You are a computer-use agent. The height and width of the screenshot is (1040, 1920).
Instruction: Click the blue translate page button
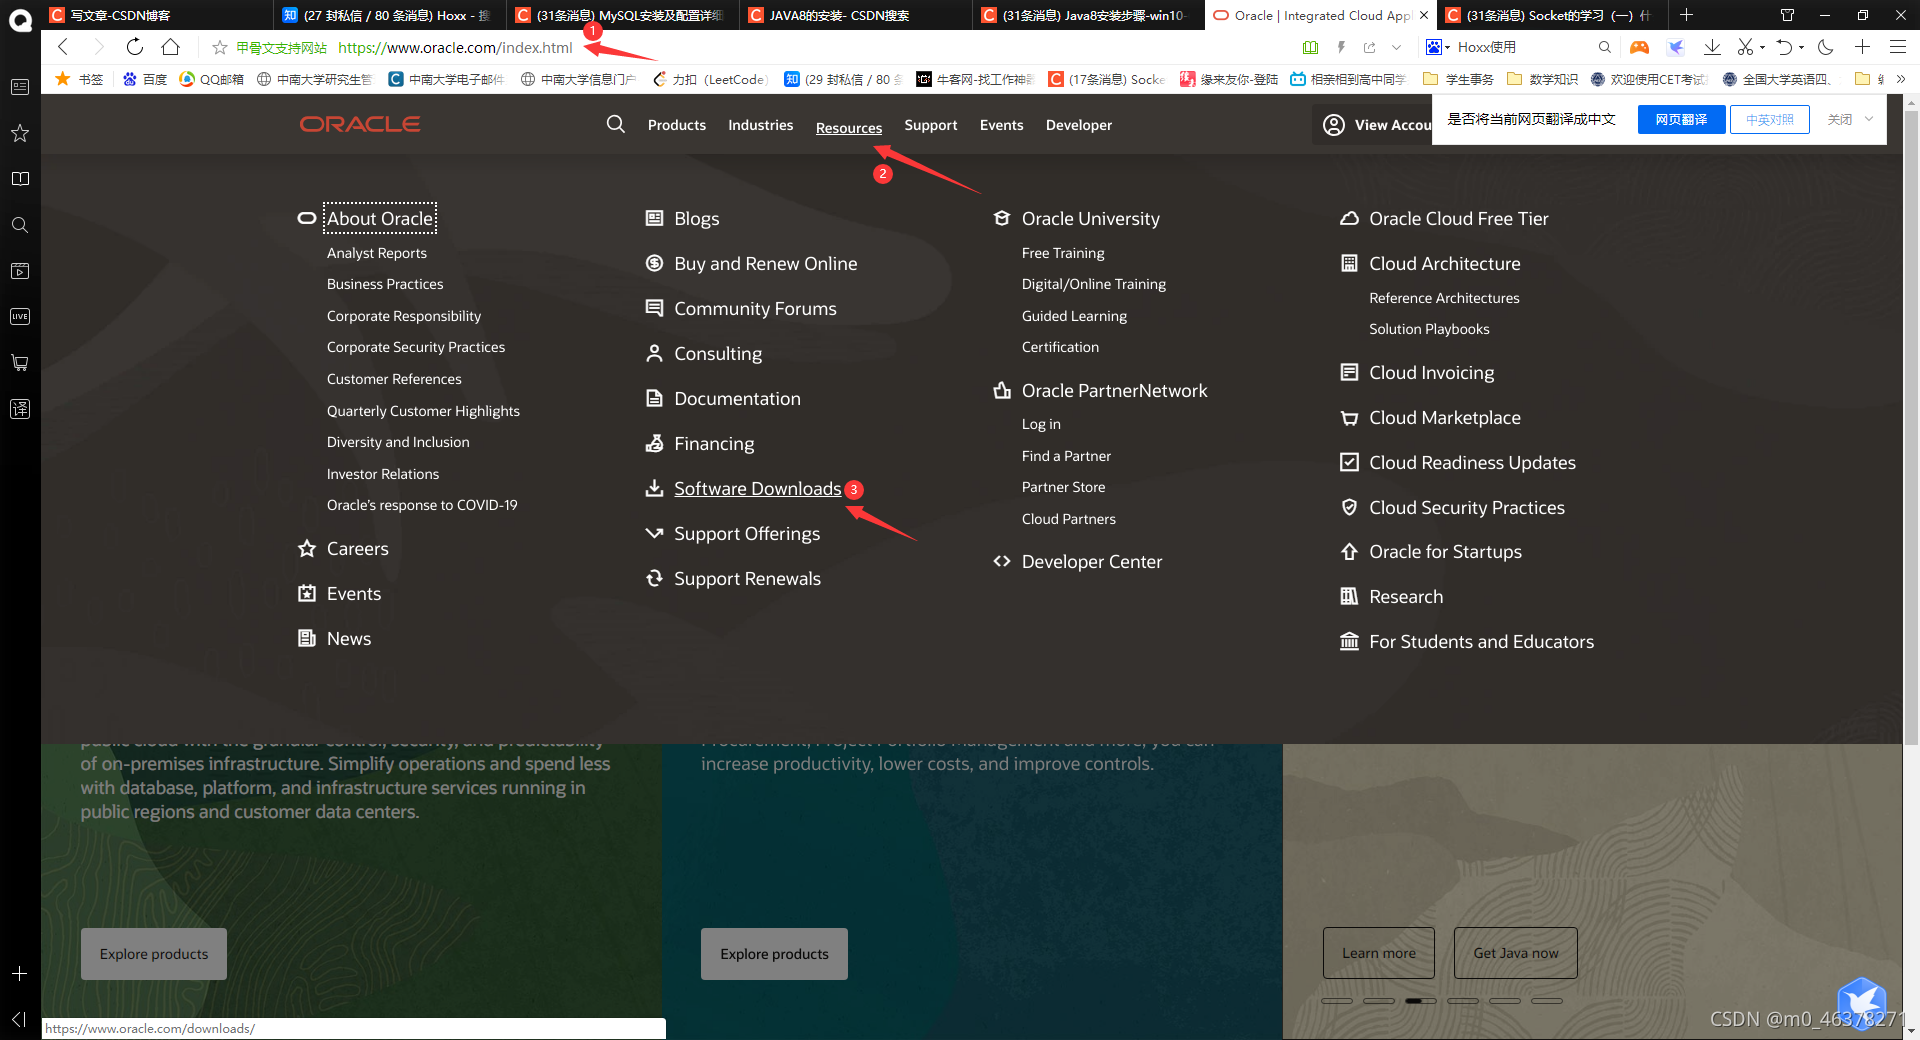click(1681, 119)
